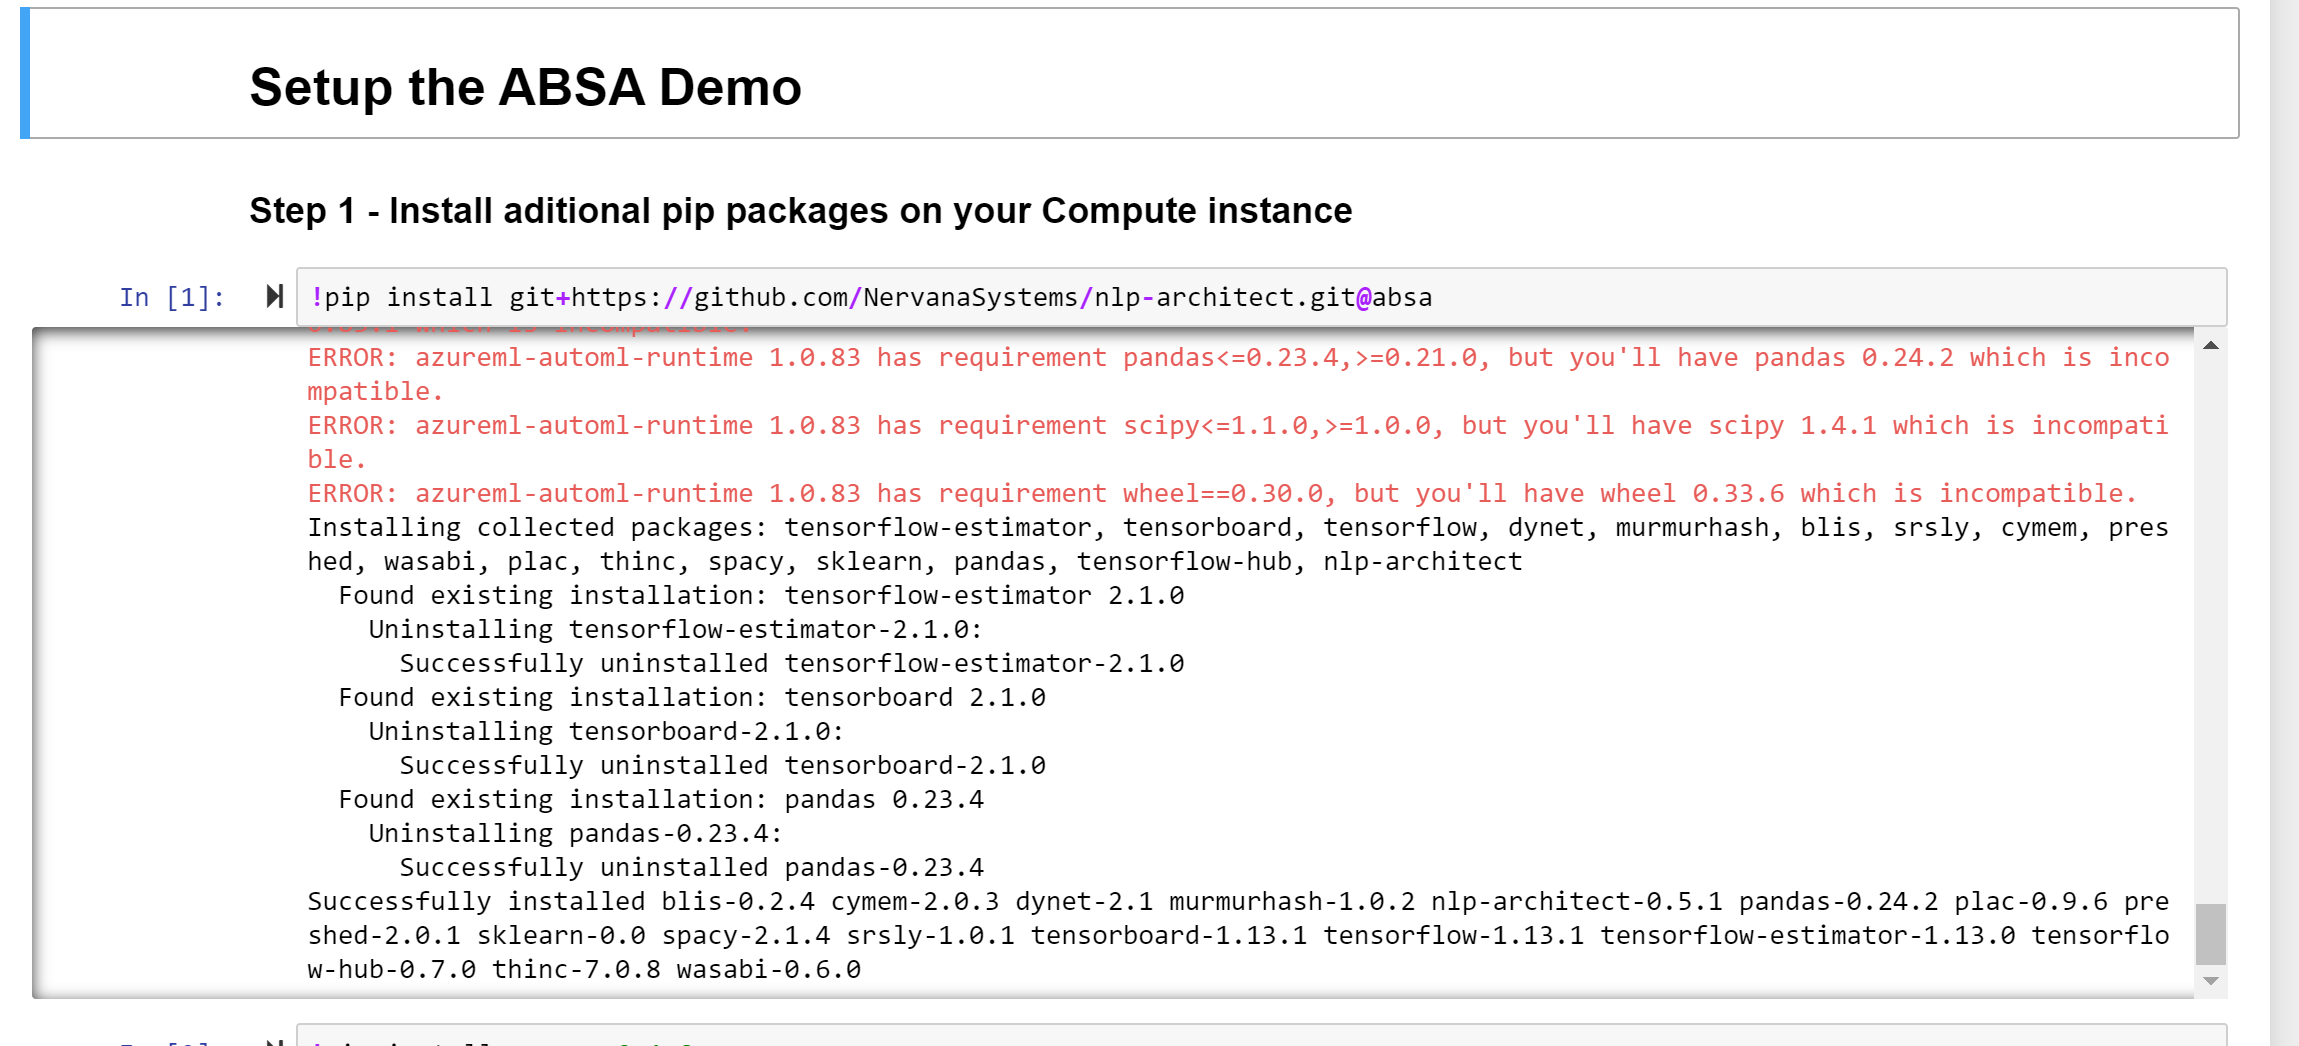This screenshot has height=1046, width=2299.
Task: Click the output scrollbar track
Action: tap(2211, 650)
